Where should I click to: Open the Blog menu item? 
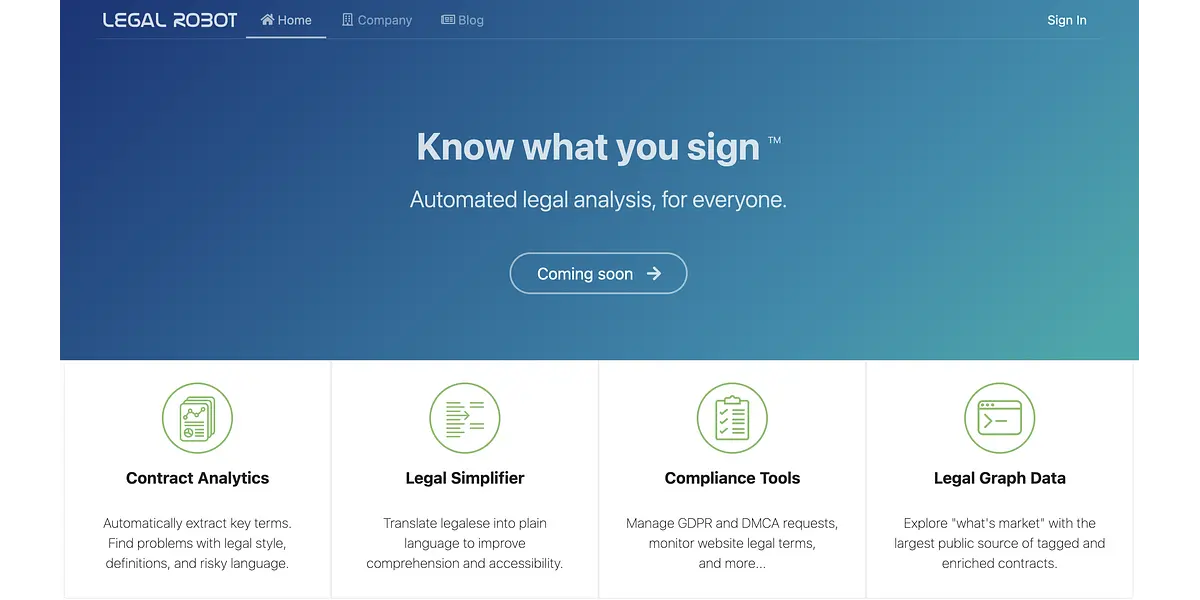462,20
